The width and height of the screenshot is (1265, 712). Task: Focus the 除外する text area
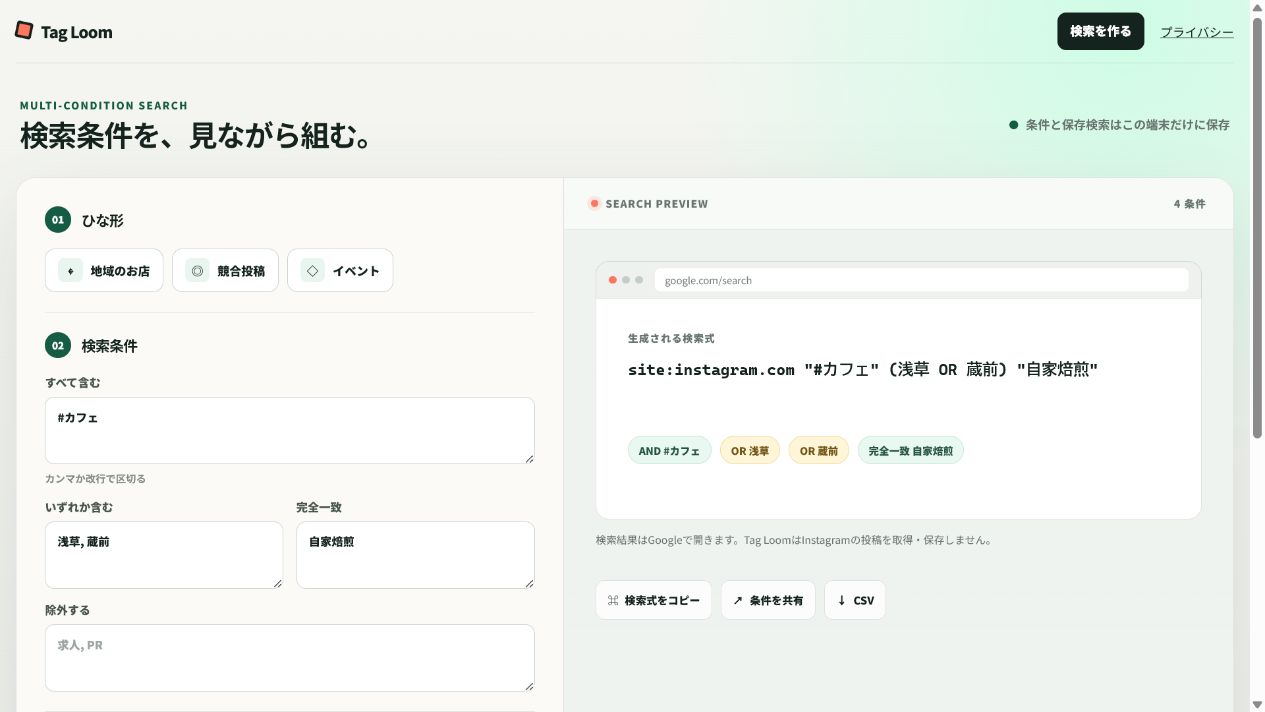pyautogui.click(x=290, y=658)
